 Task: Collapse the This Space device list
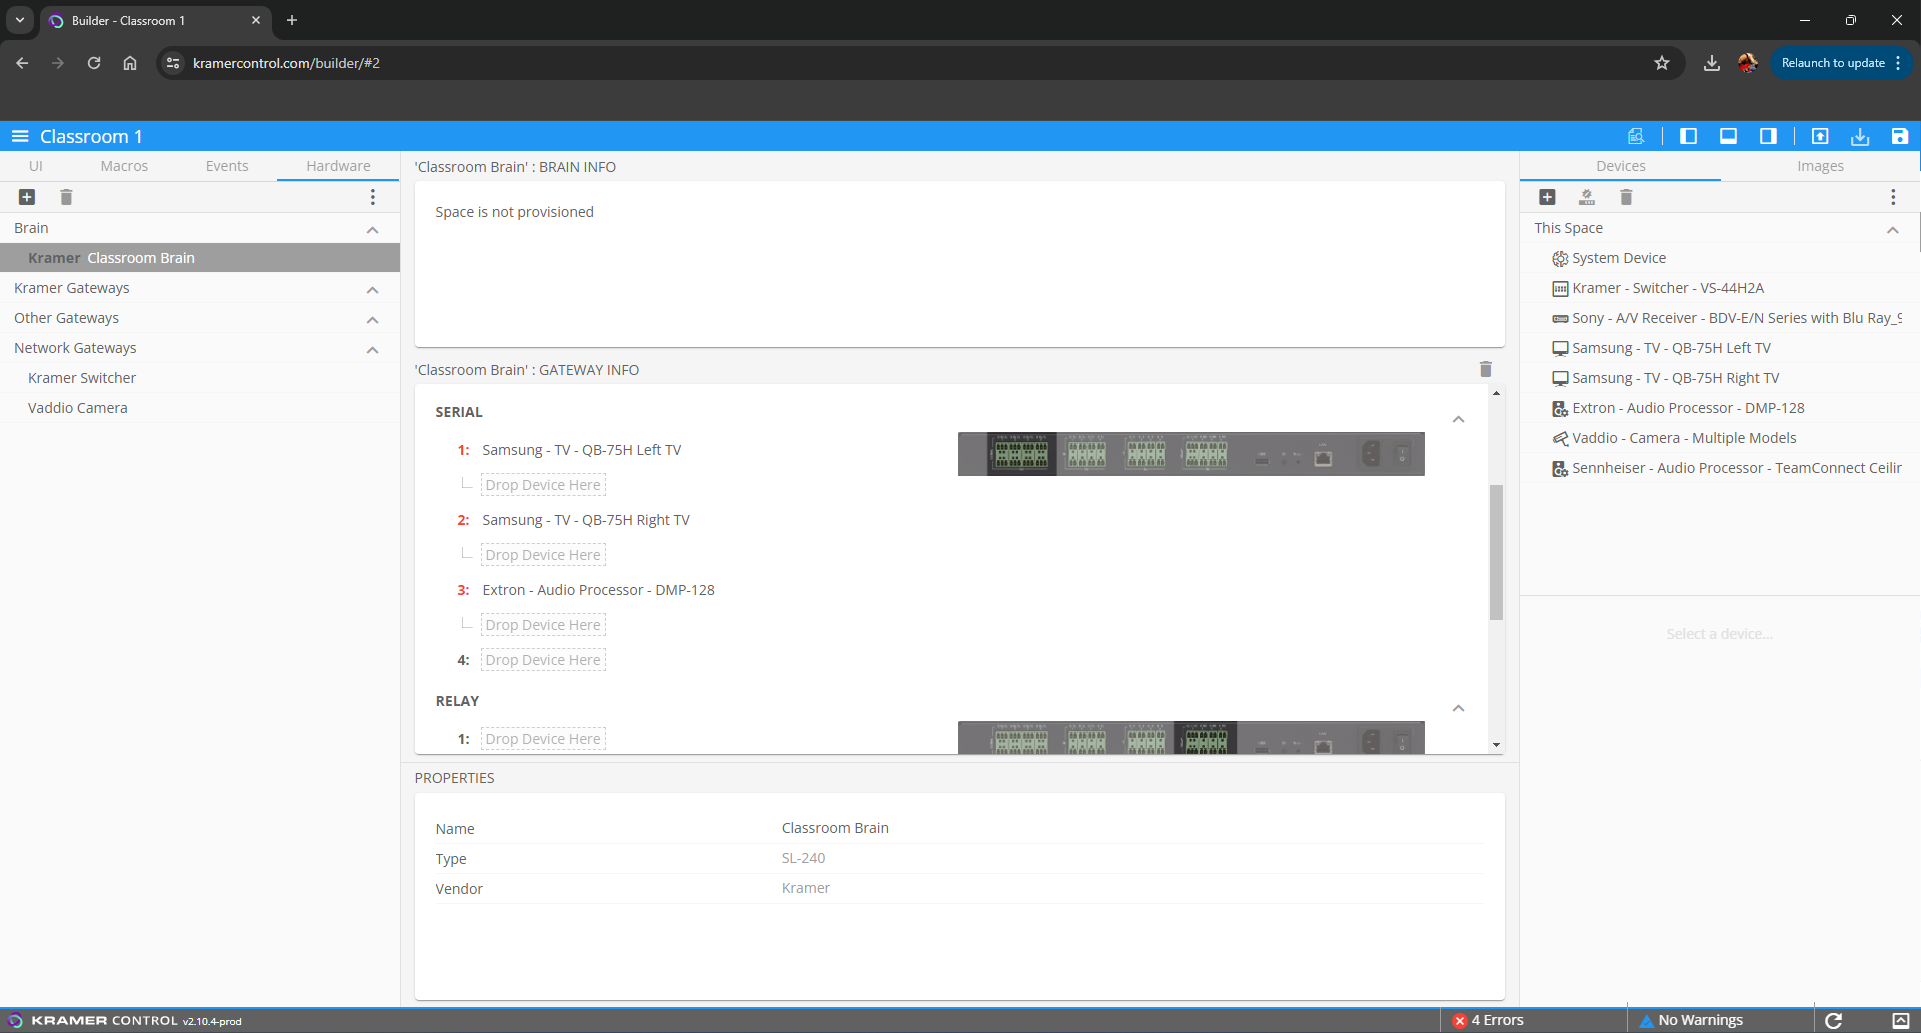[1893, 229]
